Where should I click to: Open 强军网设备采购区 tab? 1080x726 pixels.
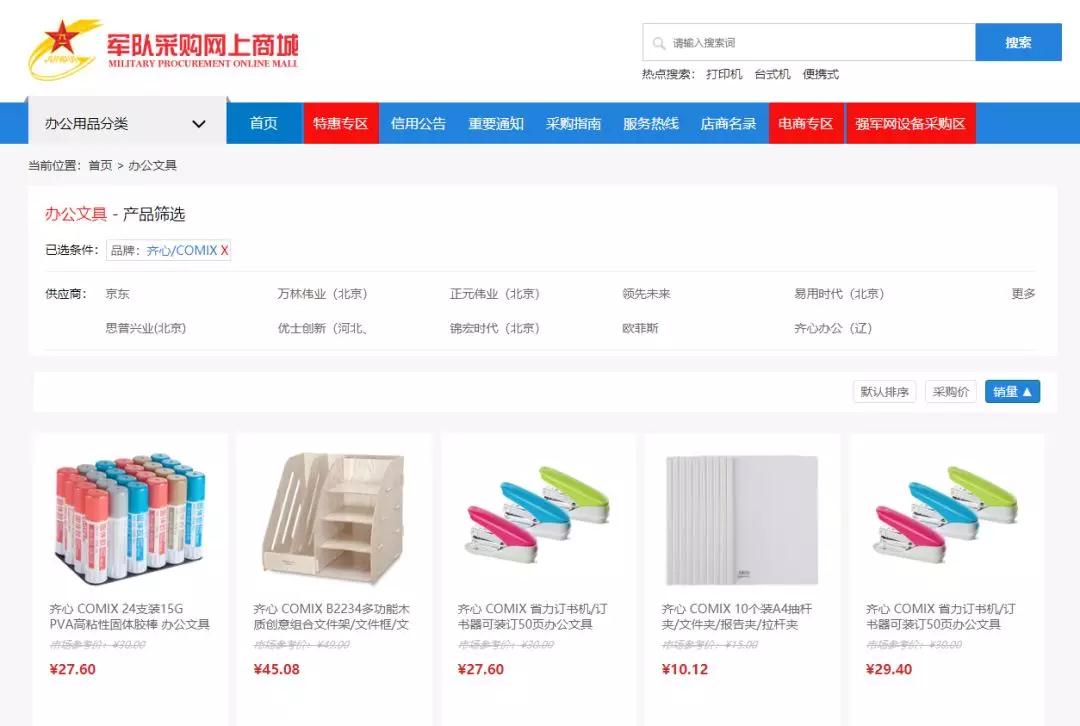[x=911, y=124]
